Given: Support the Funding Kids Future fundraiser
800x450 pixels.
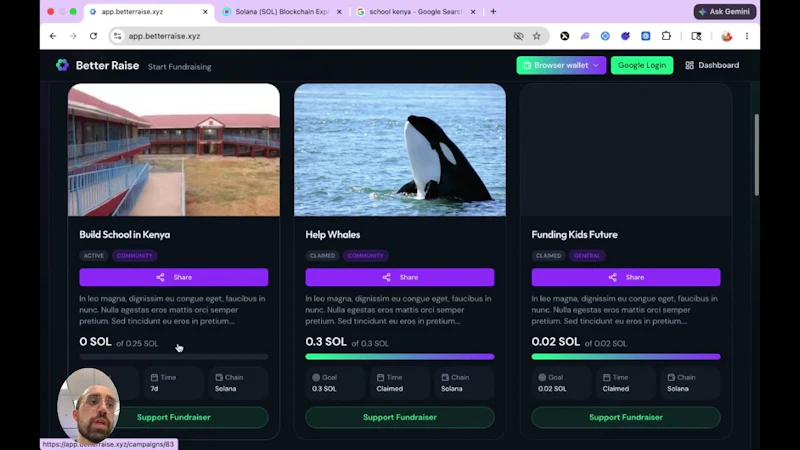Looking at the screenshot, I should [x=626, y=417].
